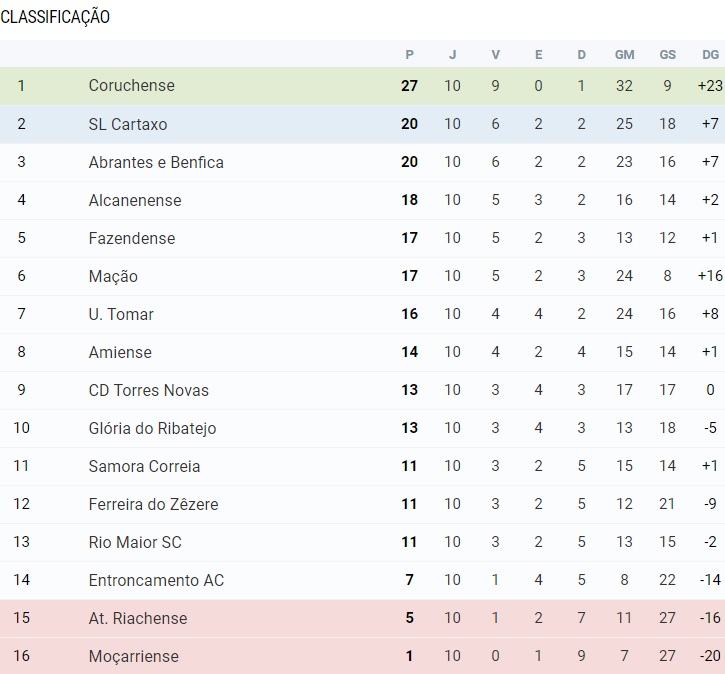Open the At. Riachense team page
The image size is (725, 674).
click(138, 618)
